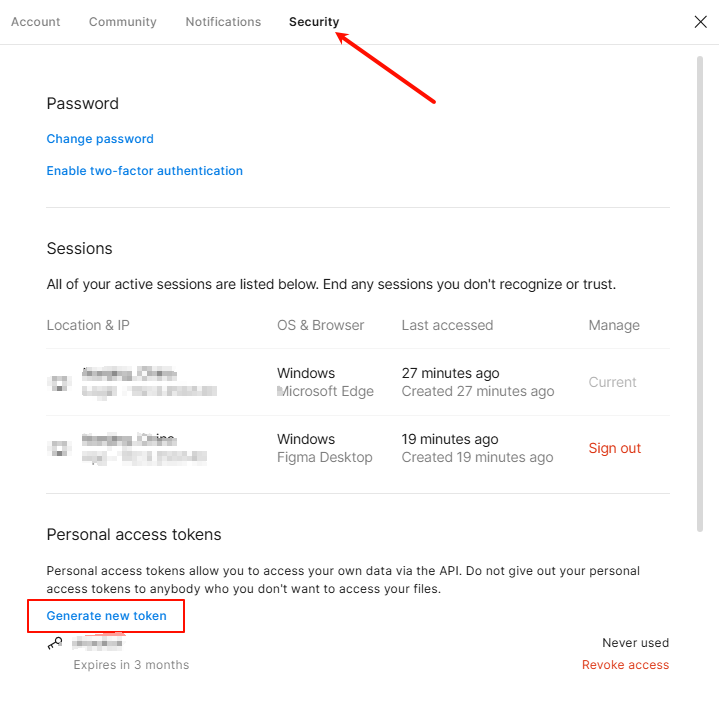Revoke access for the personal token
Image resolution: width=719 pixels, height=716 pixels.
click(x=625, y=665)
